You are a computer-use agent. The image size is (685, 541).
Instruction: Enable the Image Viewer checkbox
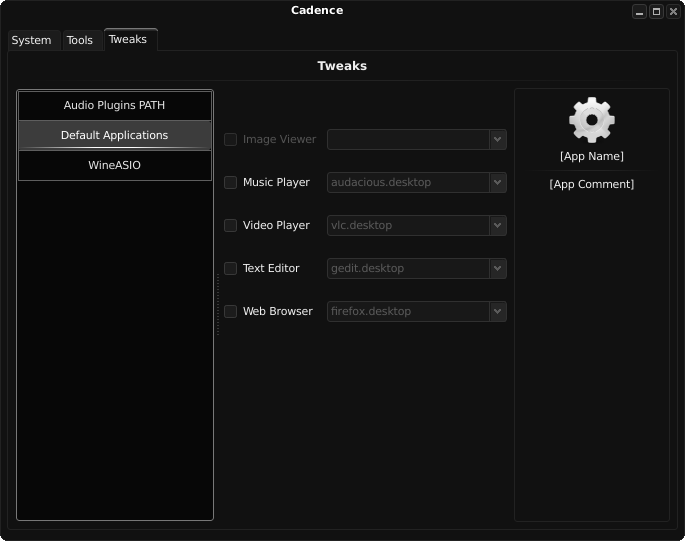[230, 139]
